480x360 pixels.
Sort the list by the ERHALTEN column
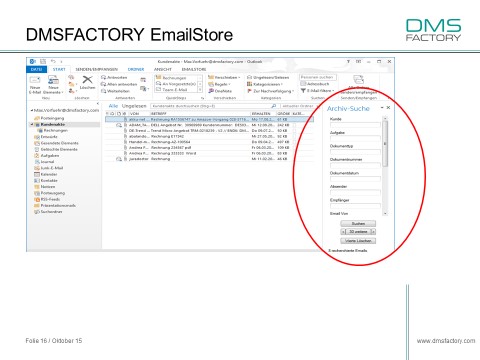coord(263,114)
